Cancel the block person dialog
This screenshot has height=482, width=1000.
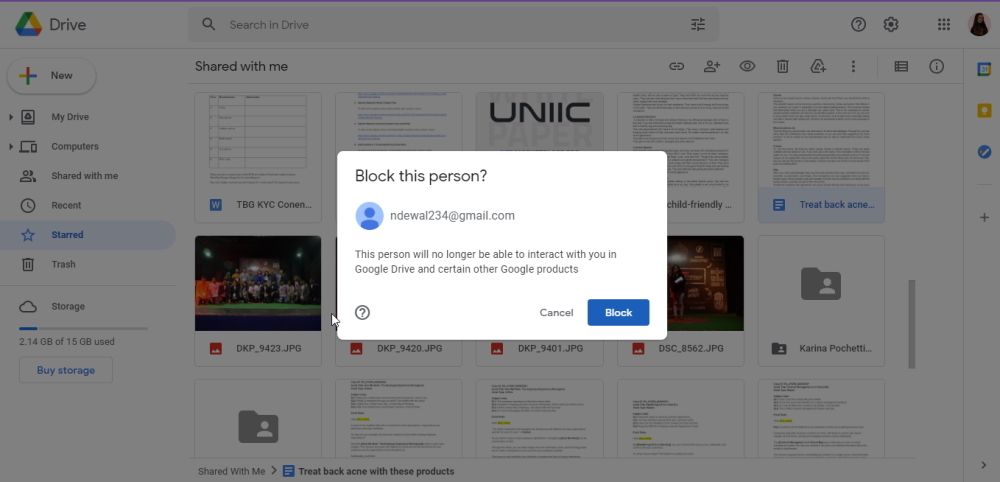point(556,312)
